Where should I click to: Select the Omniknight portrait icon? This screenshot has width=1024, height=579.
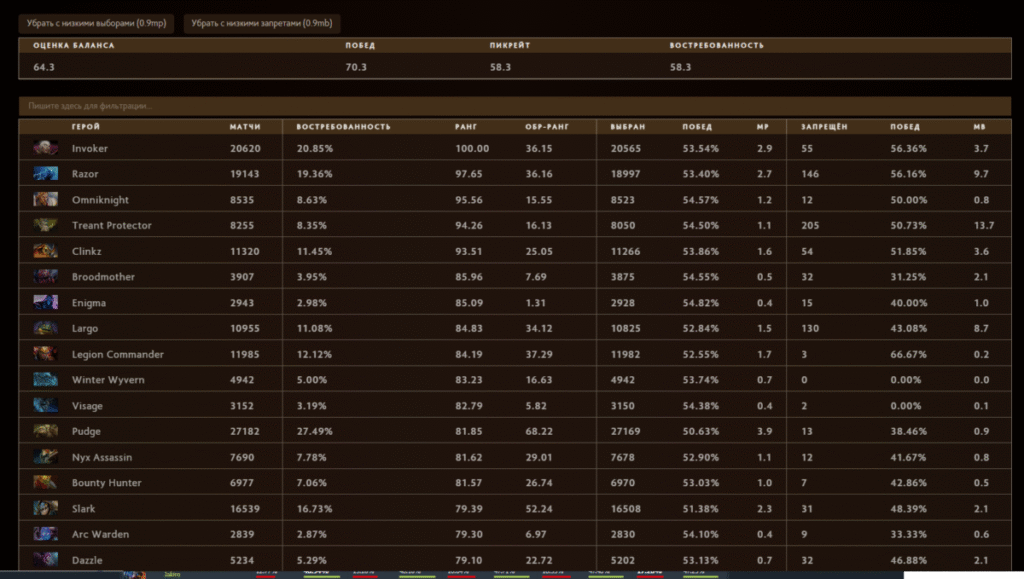point(45,200)
